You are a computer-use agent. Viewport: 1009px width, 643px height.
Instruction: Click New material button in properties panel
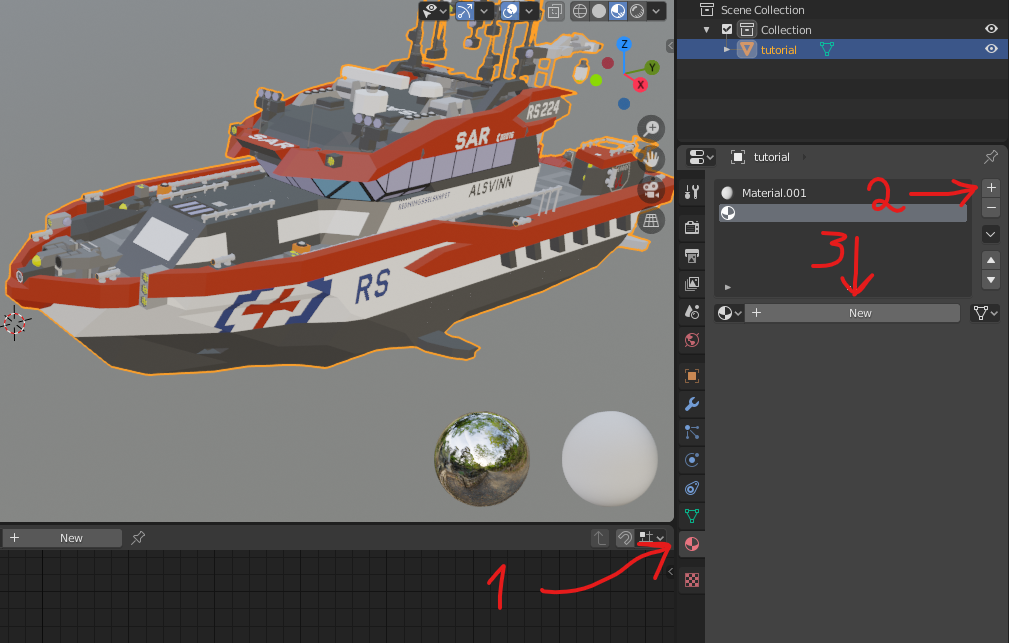[853, 313]
